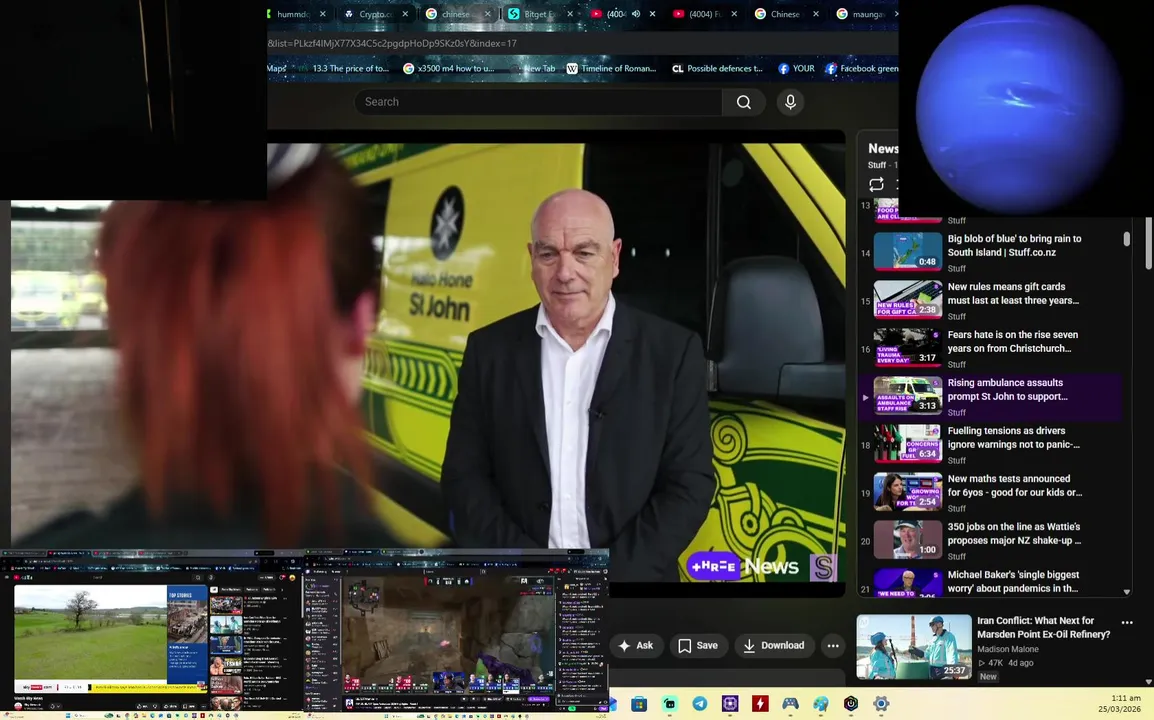Viewport: 1154px width, 720px height.
Task: Open the purple chip app in taskbar
Action: click(729, 704)
